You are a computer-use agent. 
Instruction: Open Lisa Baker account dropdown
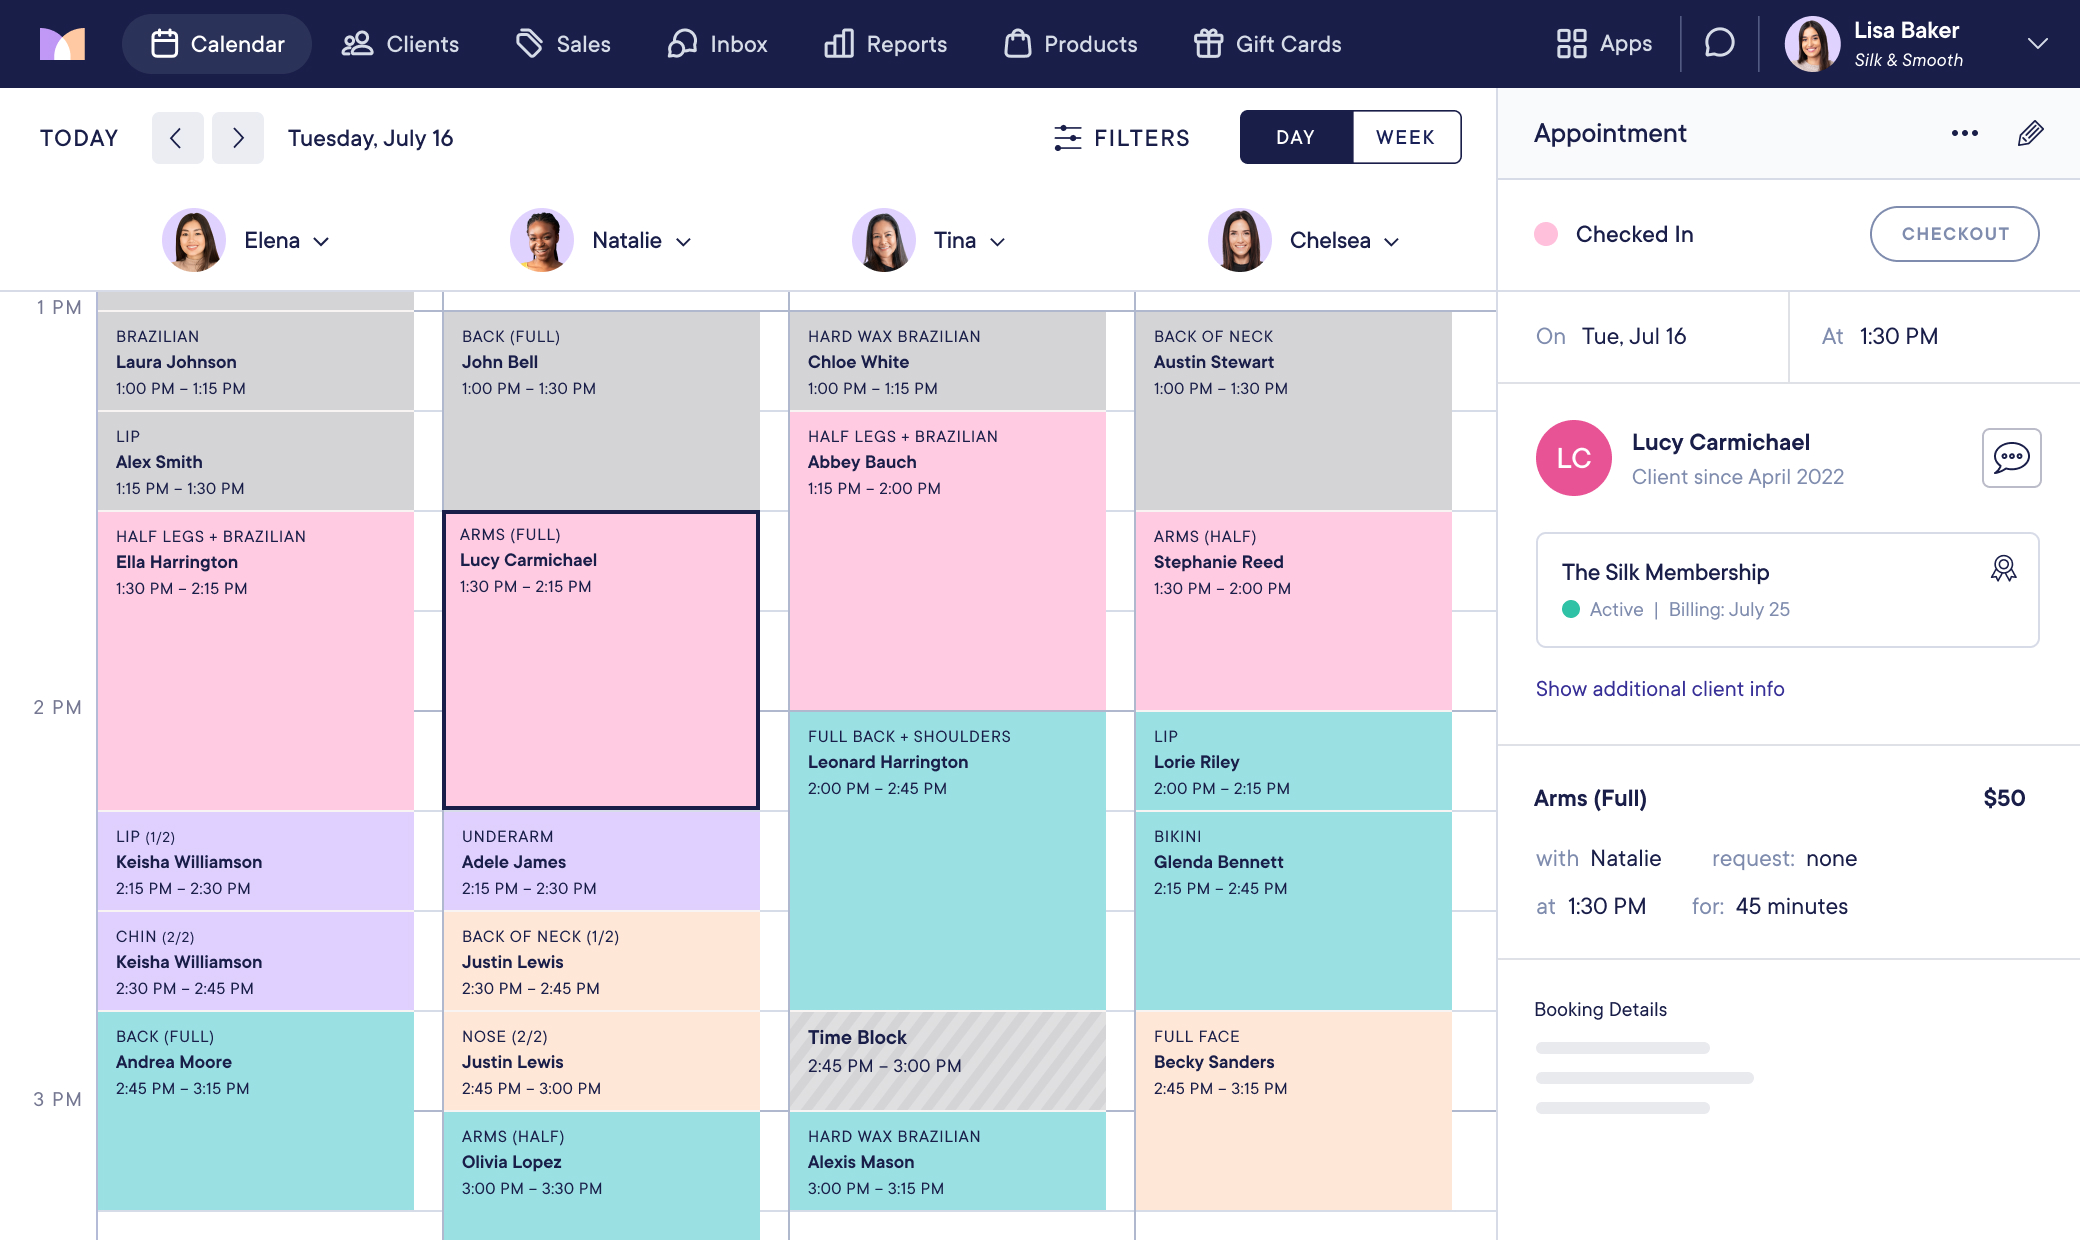[2037, 44]
